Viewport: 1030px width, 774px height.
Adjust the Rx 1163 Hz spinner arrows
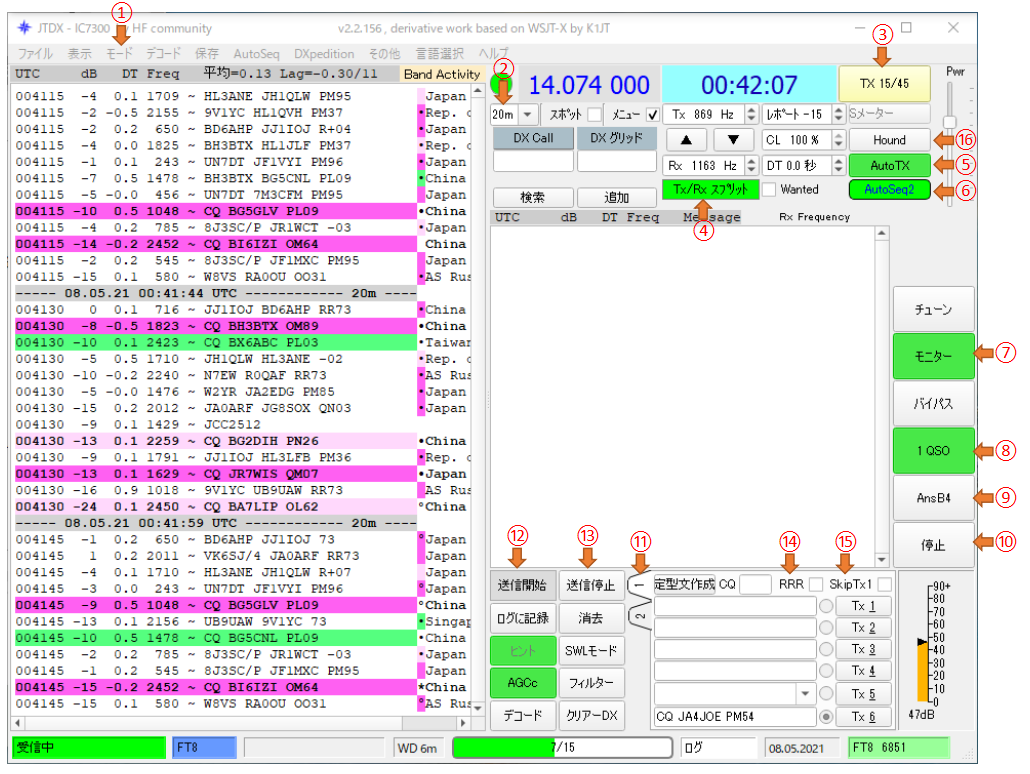tap(751, 166)
